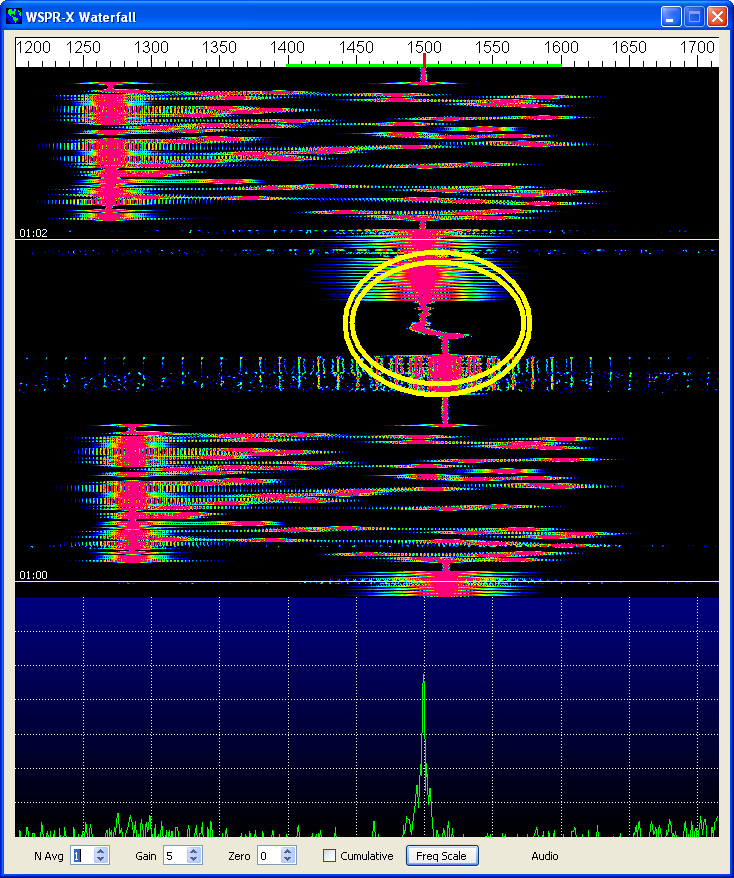Image resolution: width=734 pixels, height=878 pixels.
Task: Click the 01:00 waterfall timestamp
Action: (34, 575)
